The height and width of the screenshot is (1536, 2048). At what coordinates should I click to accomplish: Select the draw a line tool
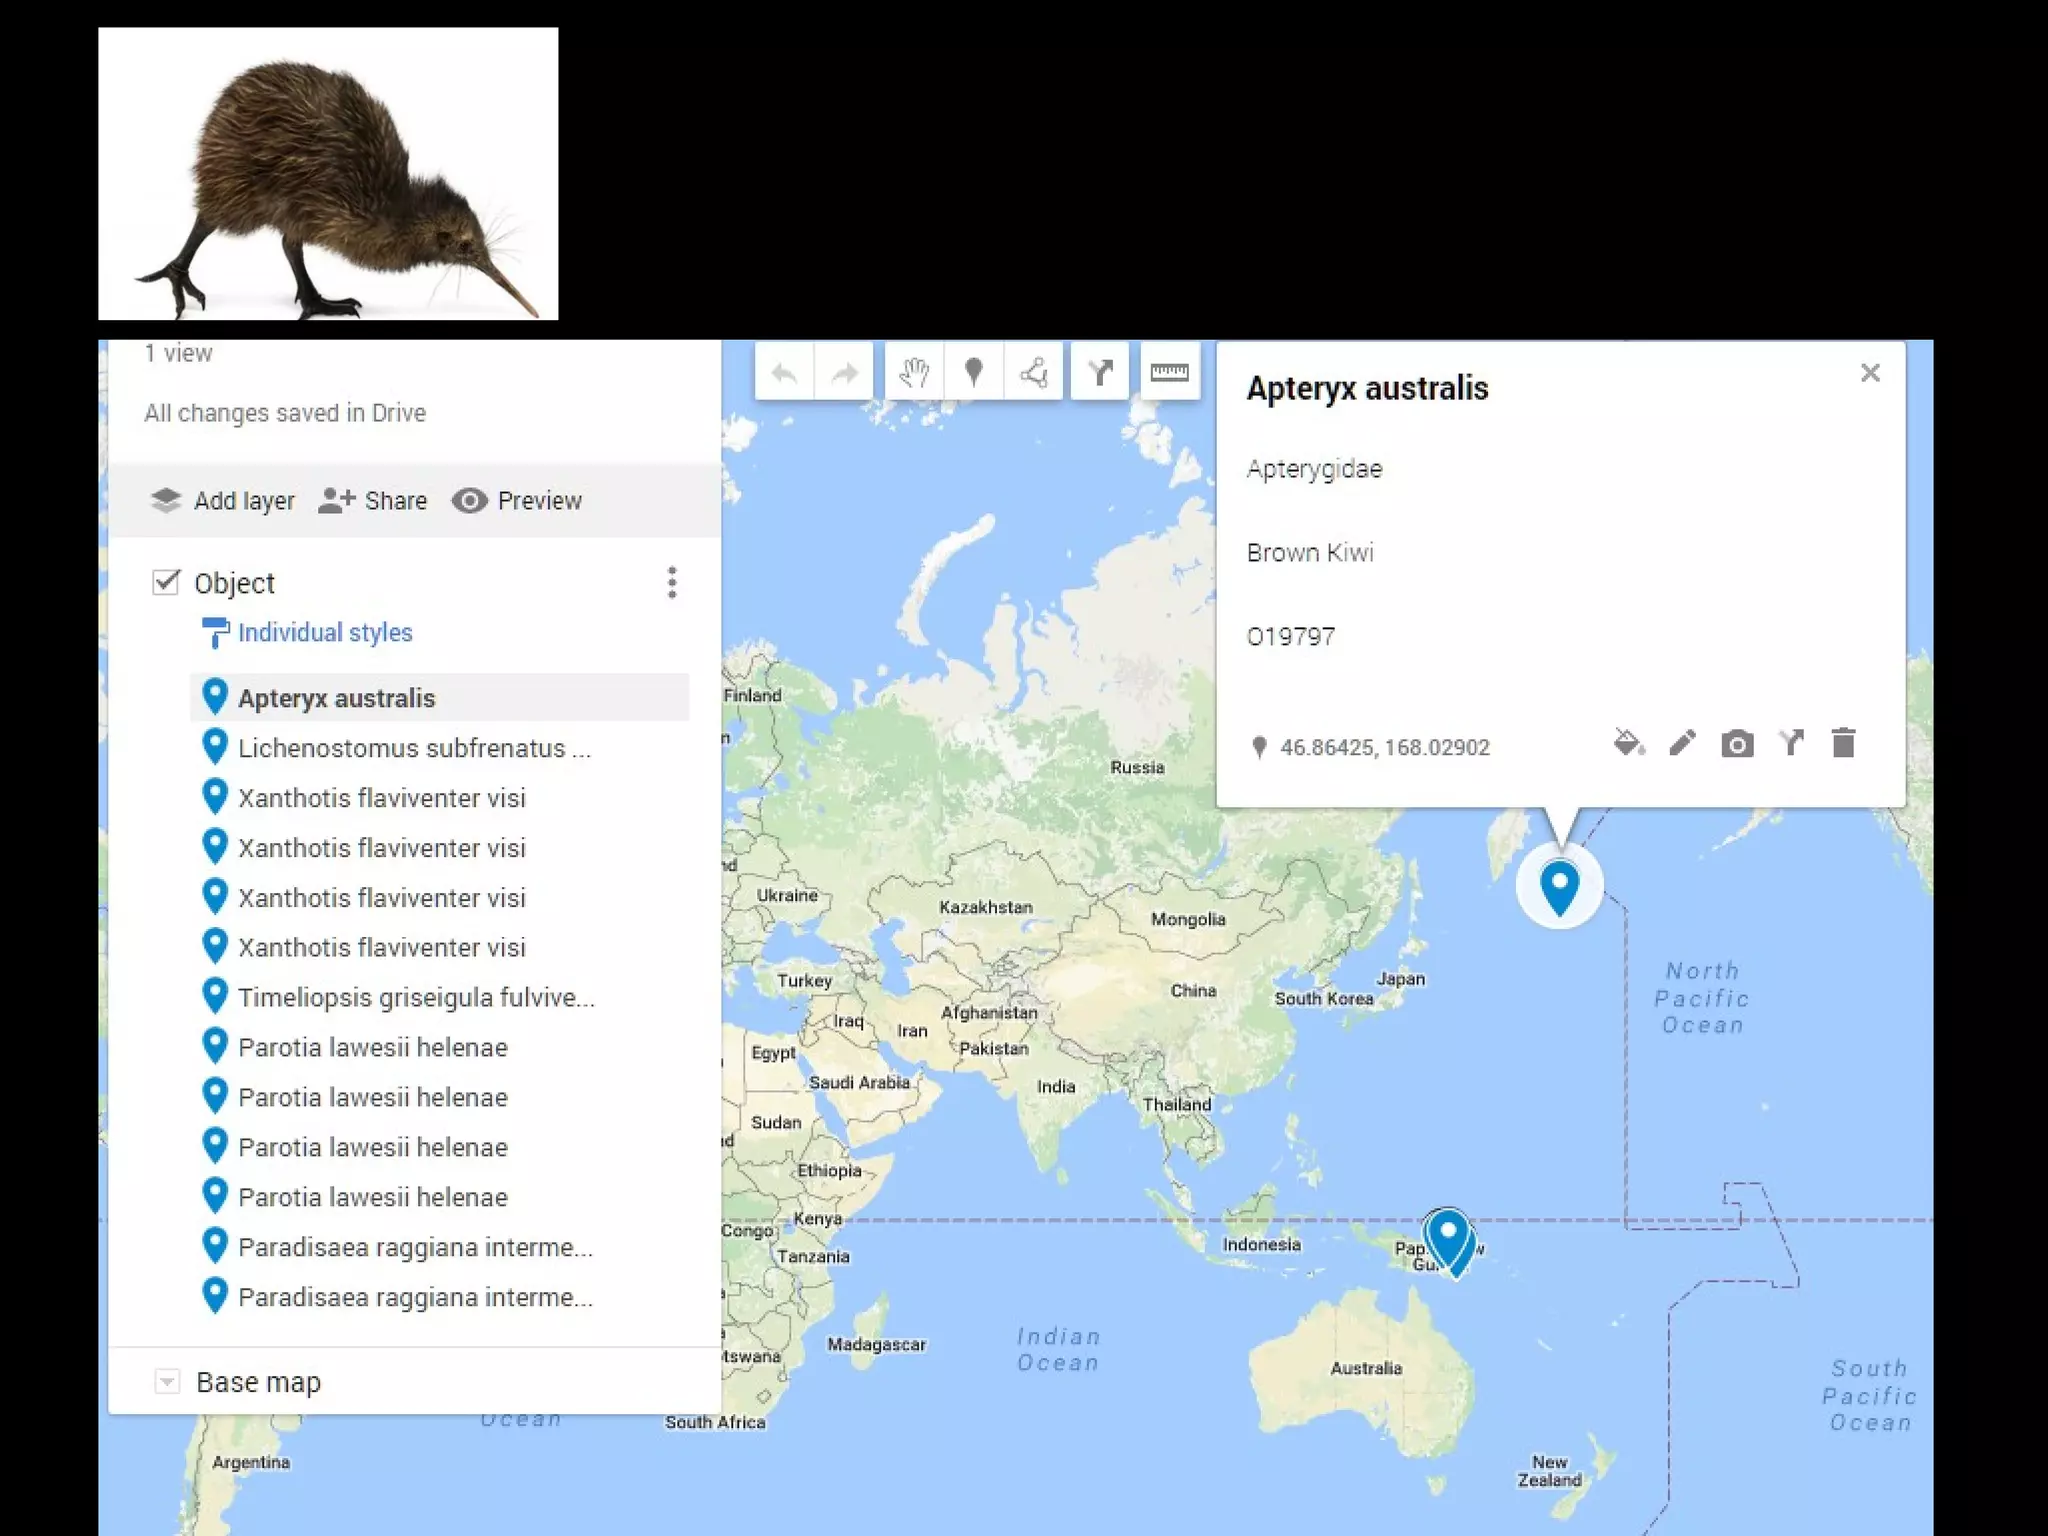coord(1033,373)
